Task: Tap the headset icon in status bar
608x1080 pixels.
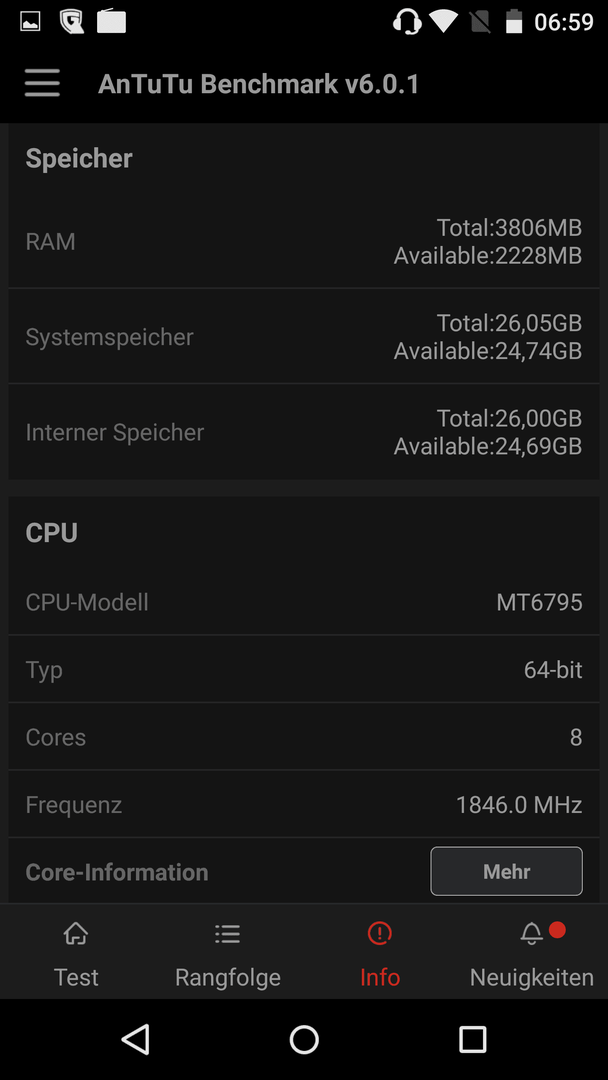Action: 407,21
